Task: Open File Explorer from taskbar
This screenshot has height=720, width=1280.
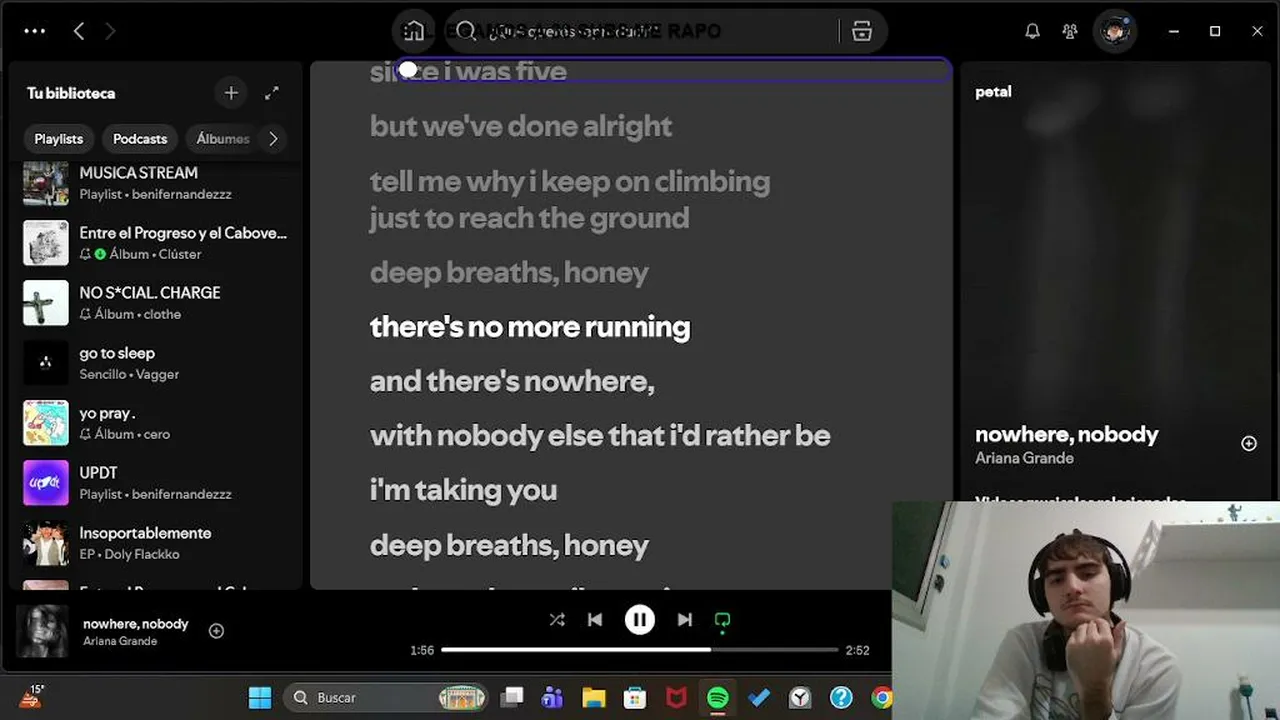Action: (594, 698)
